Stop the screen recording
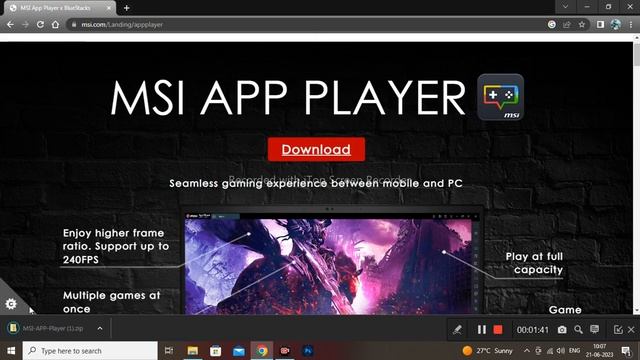 point(498,329)
